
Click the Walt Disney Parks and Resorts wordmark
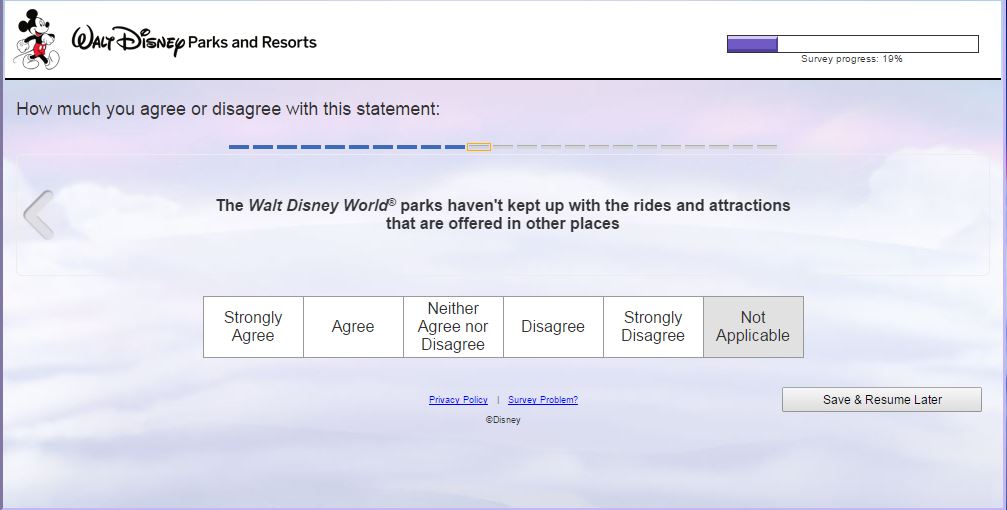point(194,42)
